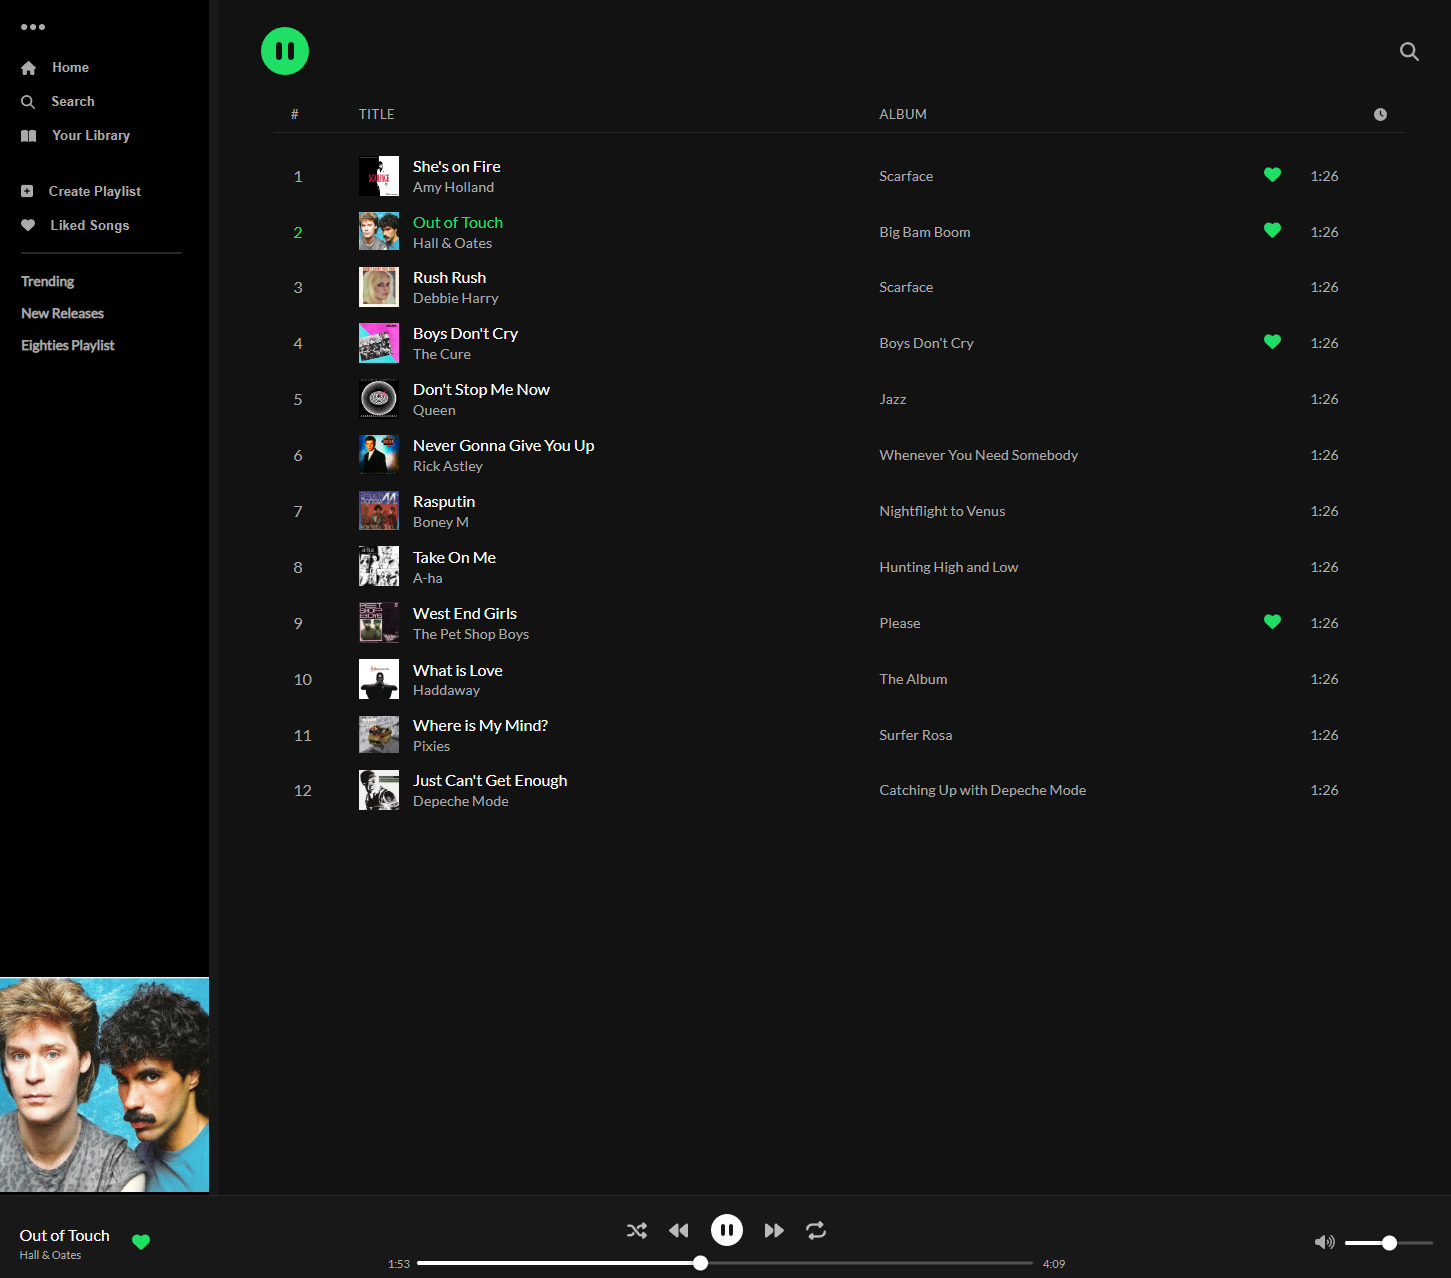1451x1278 pixels.
Task: Sort by duration clock icon
Action: [x=1380, y=115]
